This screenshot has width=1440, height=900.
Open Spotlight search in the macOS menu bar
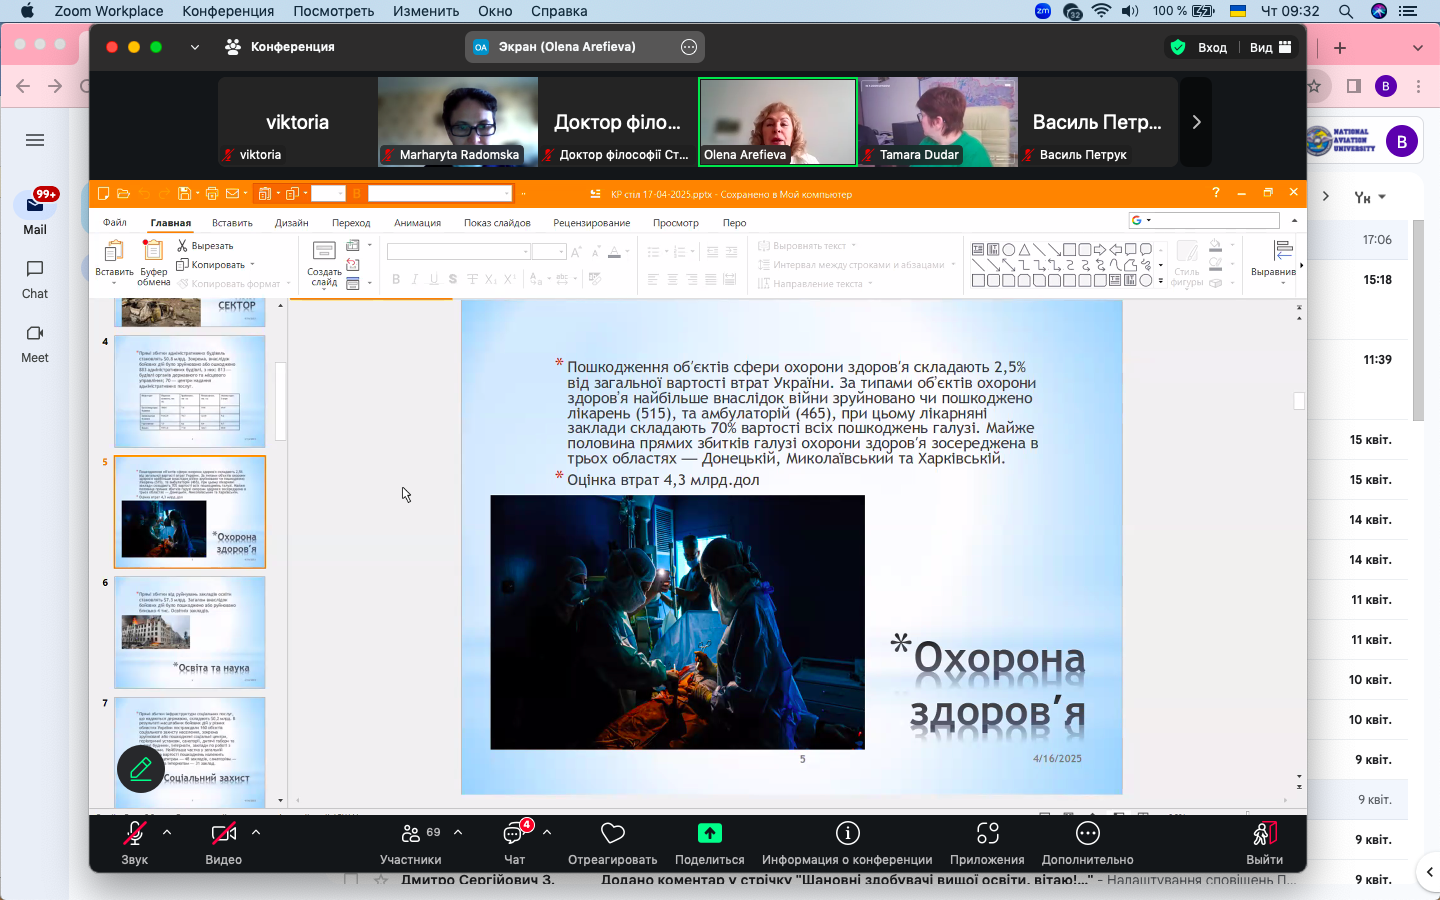pos(1346,11)
